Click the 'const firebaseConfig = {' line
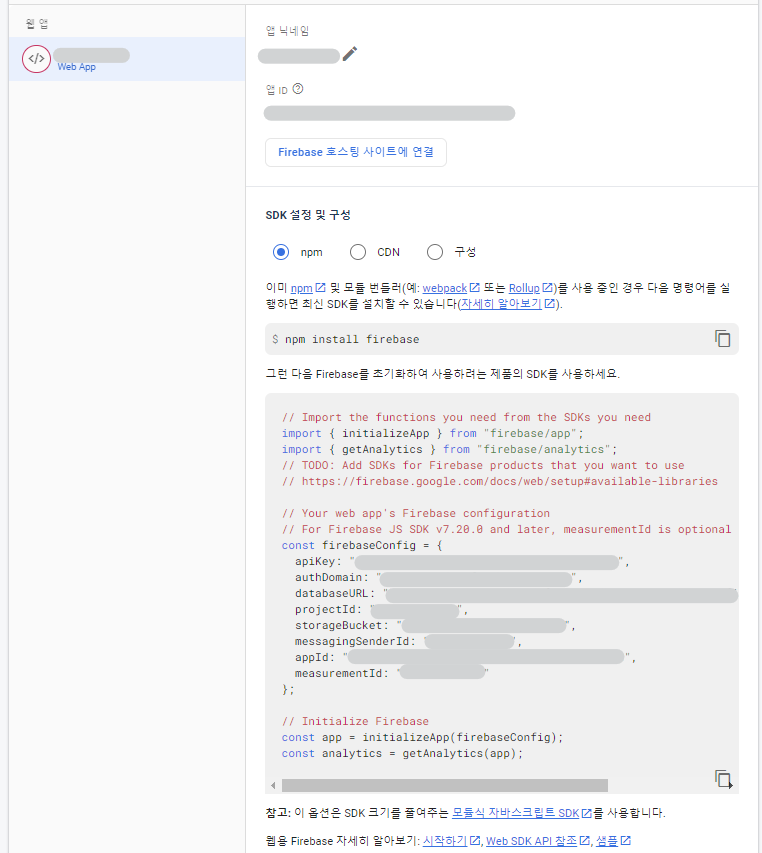The width and height of the screenshot is (762, 853). (362, 545)
